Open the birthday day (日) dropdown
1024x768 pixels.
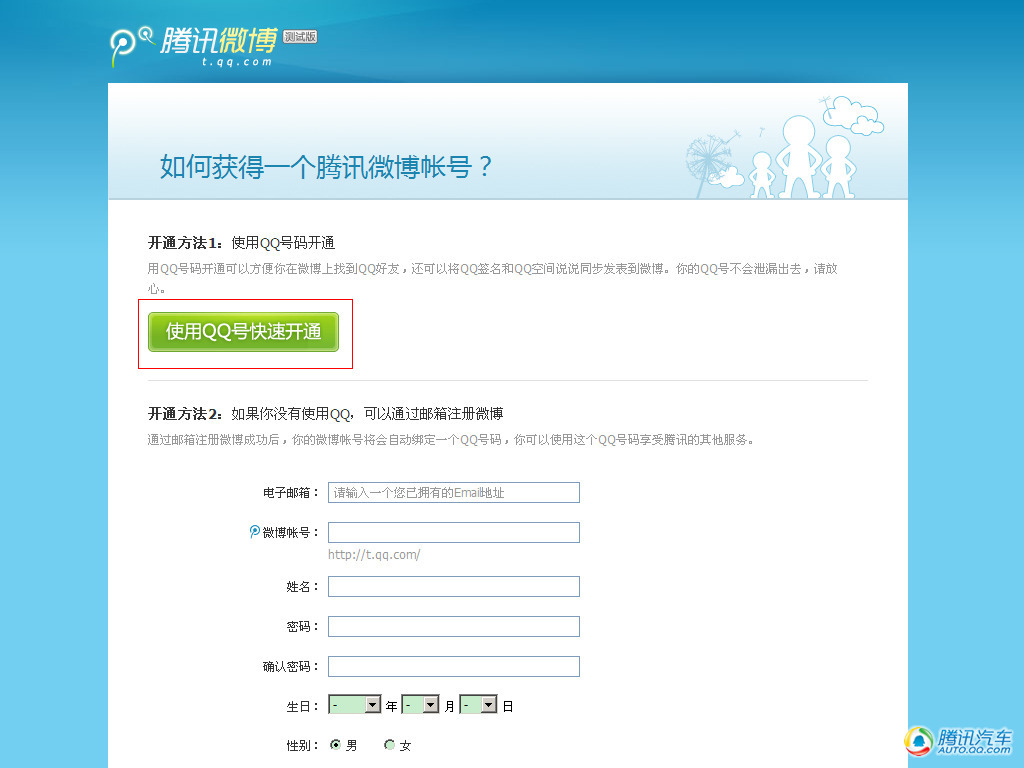tap(479, 705)
